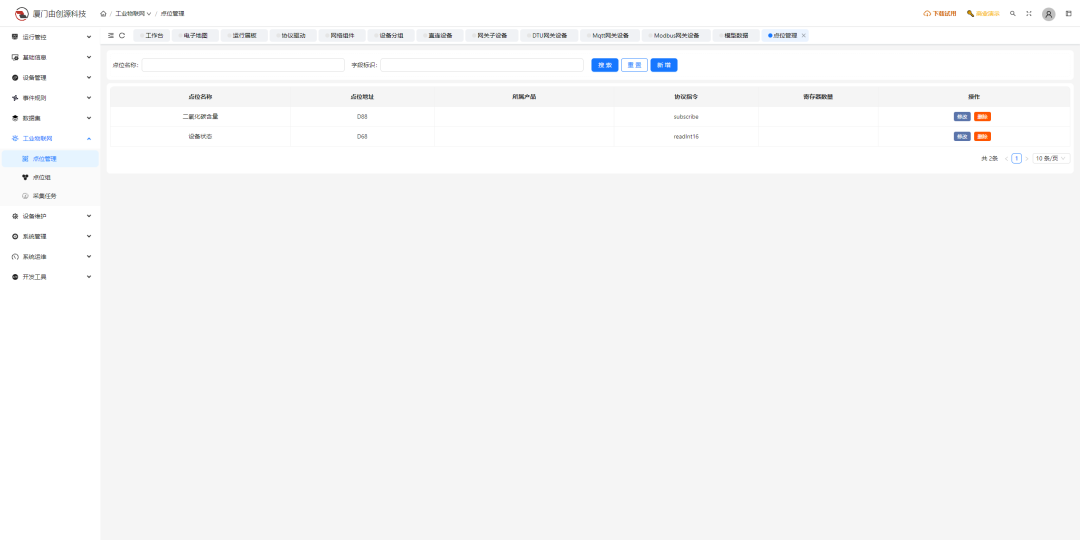Collapse the sidebar with the hamburger icon
1080x540 pixels.
(111, 35)
